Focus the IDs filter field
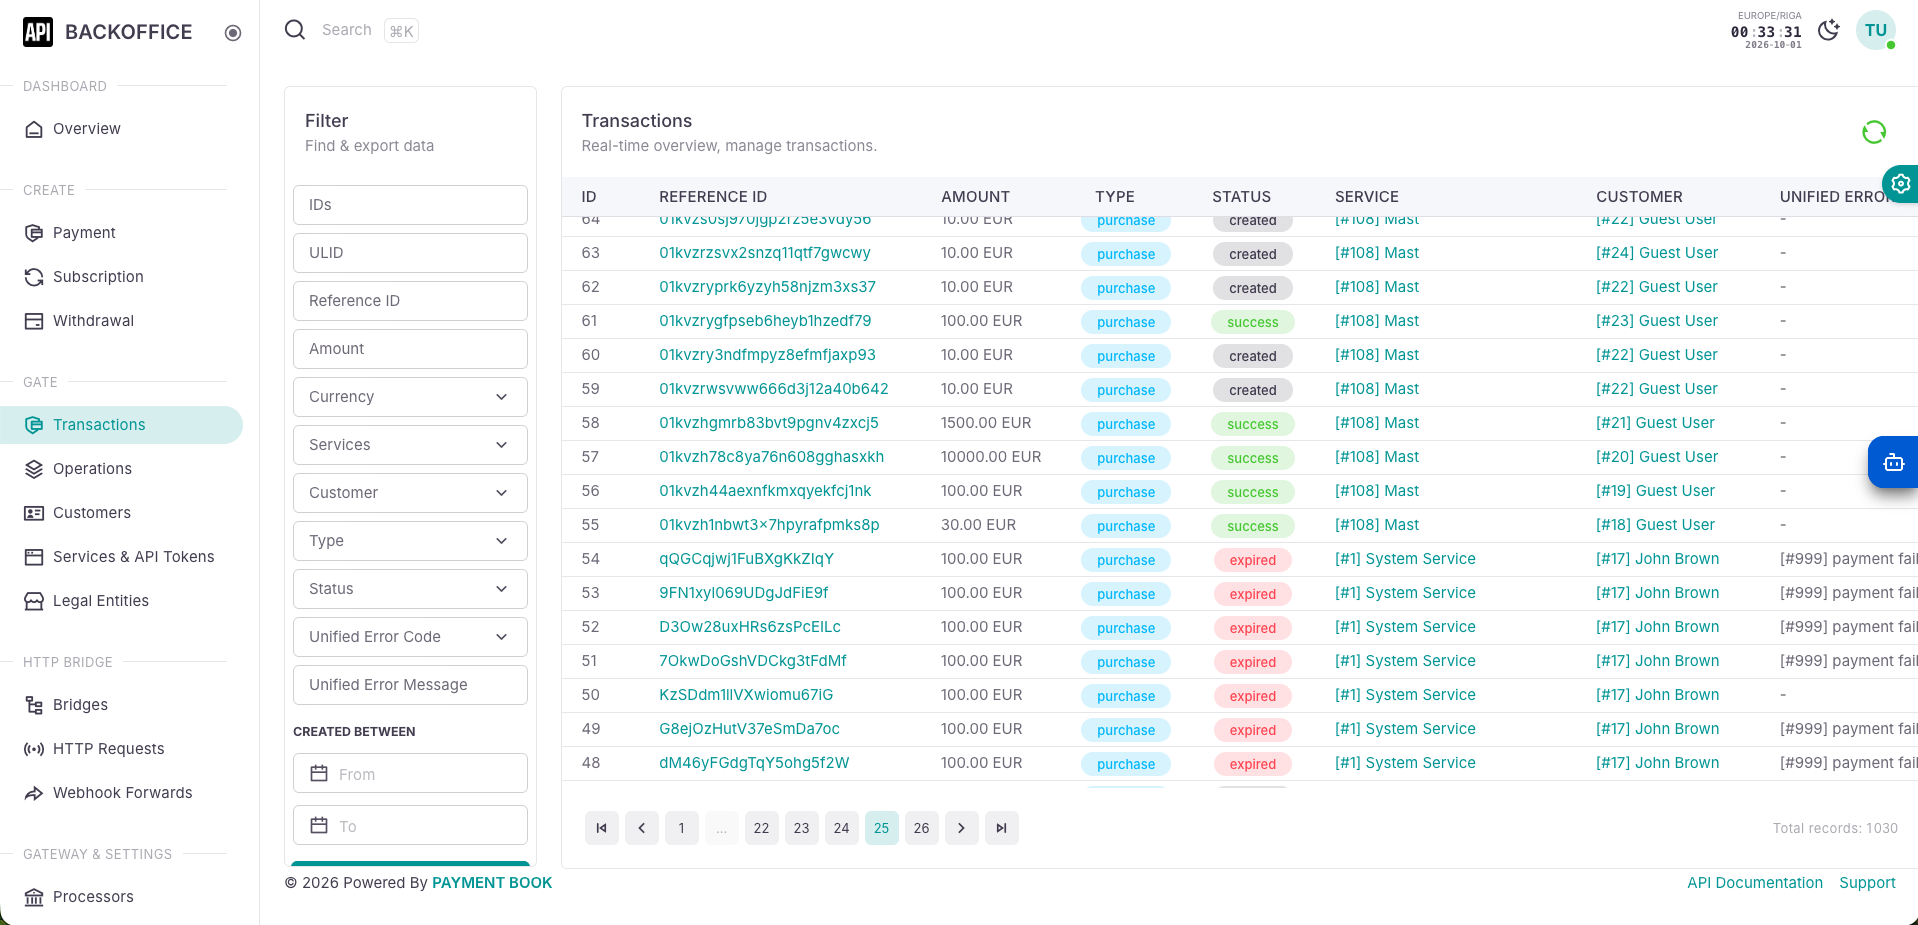Image resolution: width=1918 pixels, height=925 pixels. [410, 205]
